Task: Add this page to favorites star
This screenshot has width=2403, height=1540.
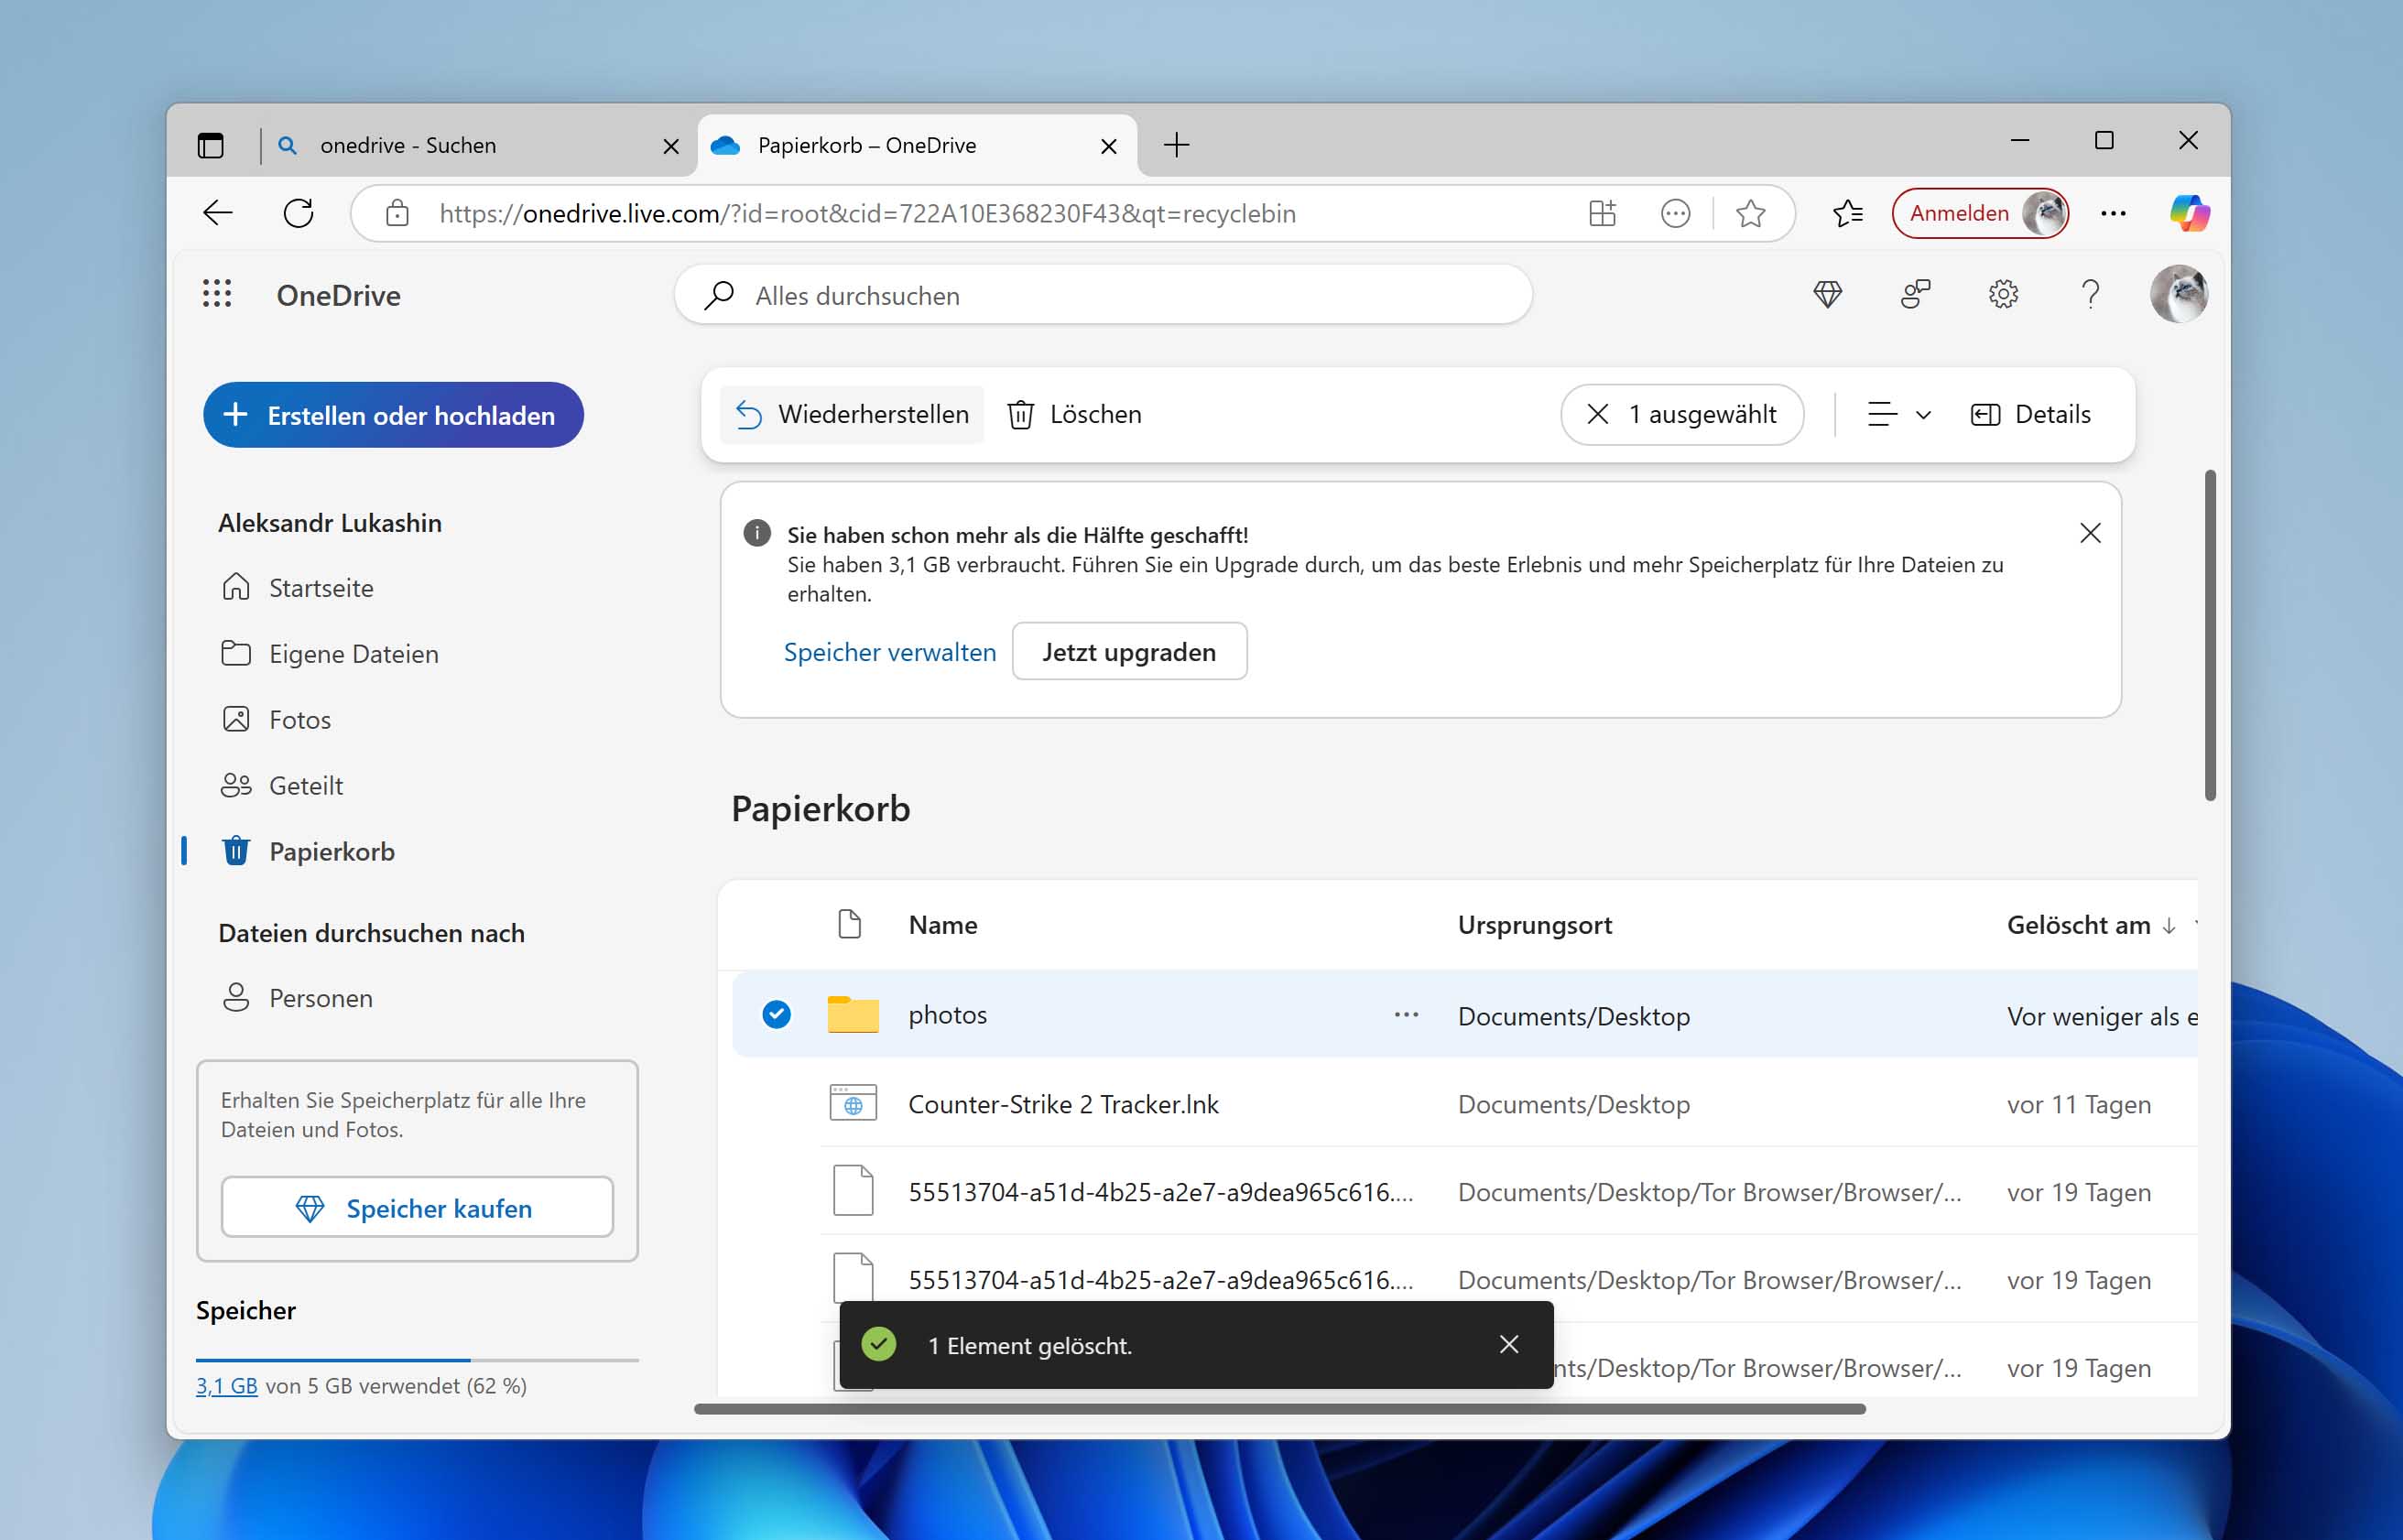Action: 1750,213
